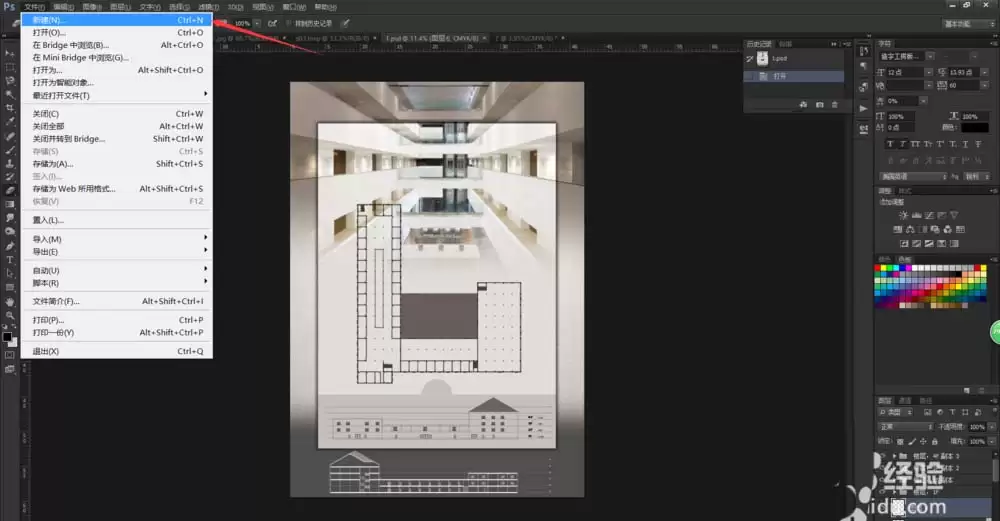1000x521 pixels.
Task: Click leading value field 13.93 点
Action: click(x=964, y=72)
